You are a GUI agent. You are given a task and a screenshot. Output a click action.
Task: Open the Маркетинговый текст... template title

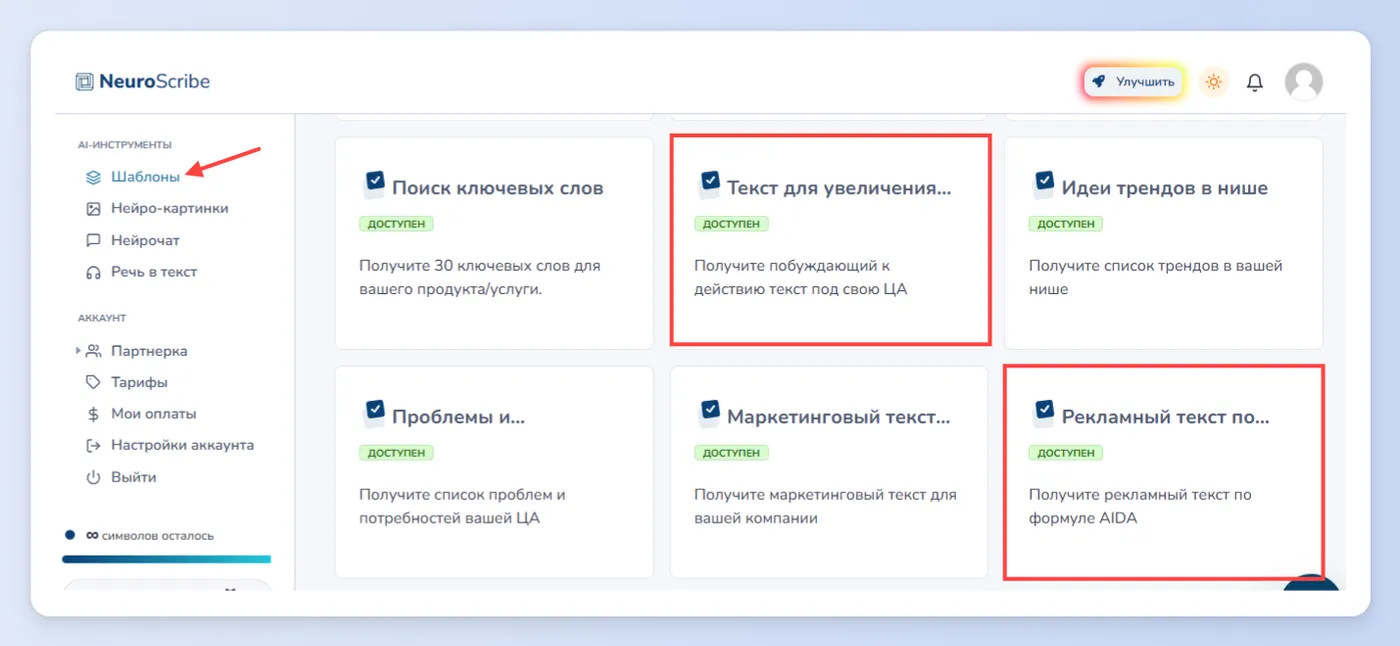pos(839,416)
